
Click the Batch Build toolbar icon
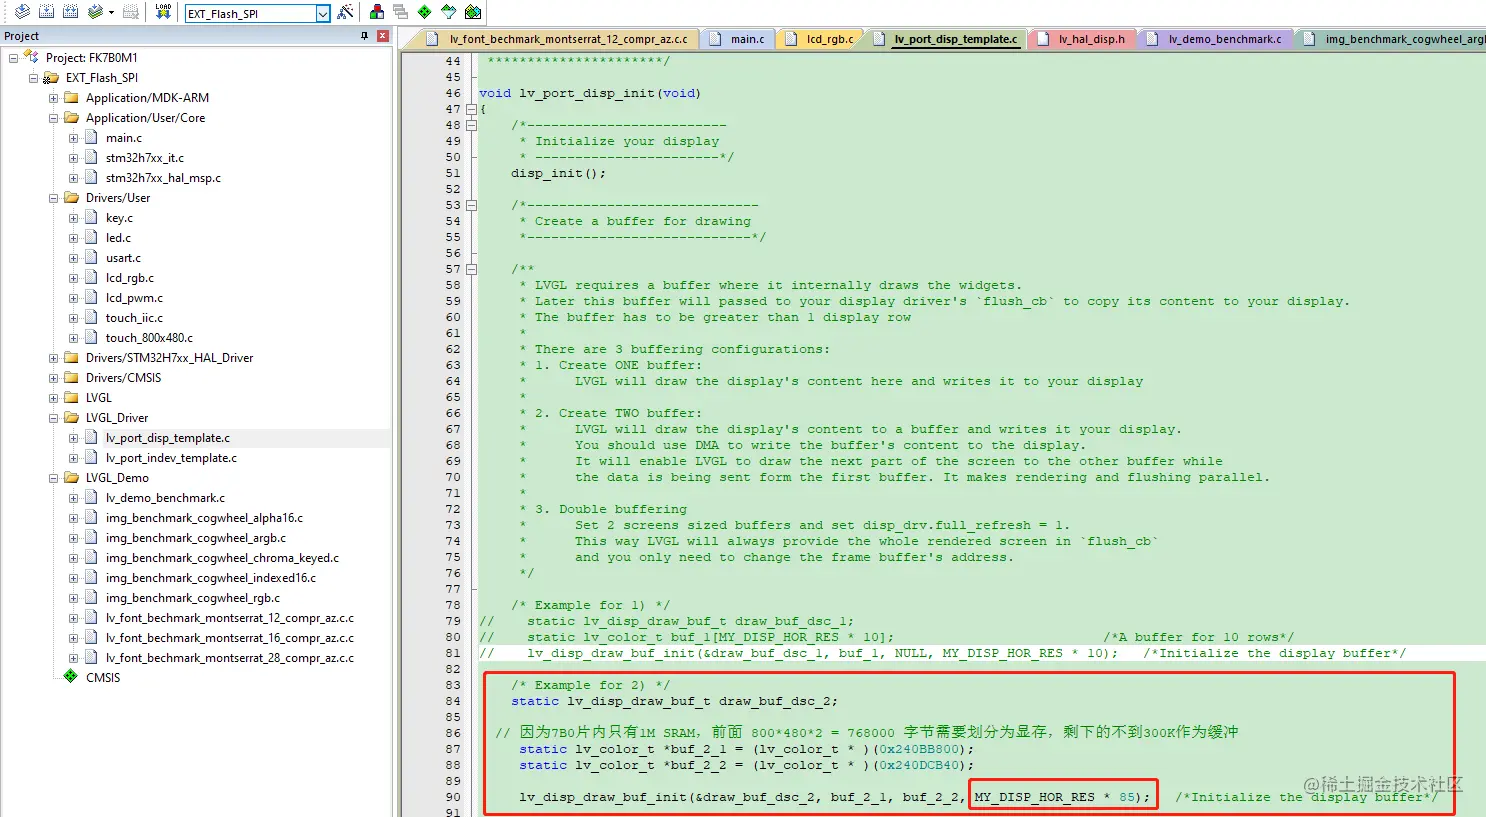95,12
